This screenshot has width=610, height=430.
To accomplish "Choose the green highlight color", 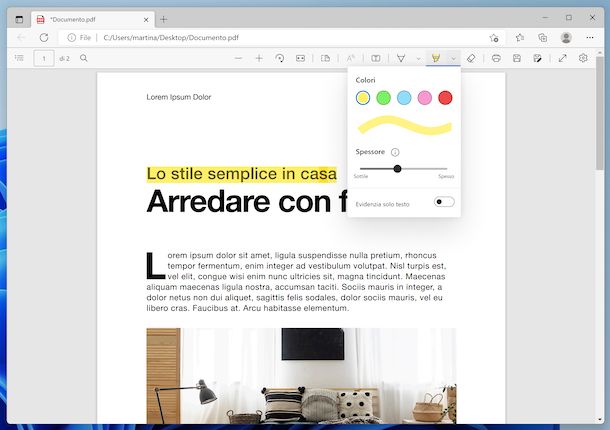I will [383, 97].
